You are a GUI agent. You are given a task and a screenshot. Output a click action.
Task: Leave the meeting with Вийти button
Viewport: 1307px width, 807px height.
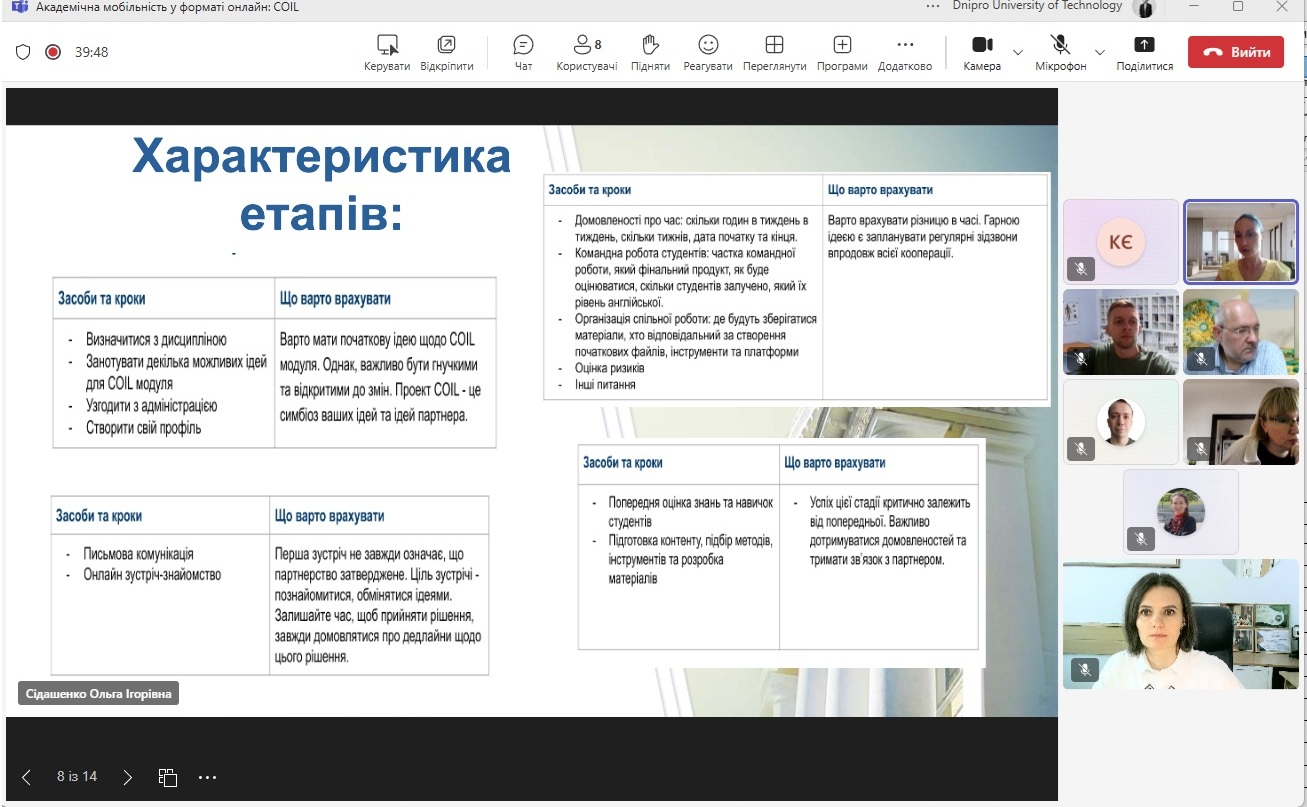1235,52
